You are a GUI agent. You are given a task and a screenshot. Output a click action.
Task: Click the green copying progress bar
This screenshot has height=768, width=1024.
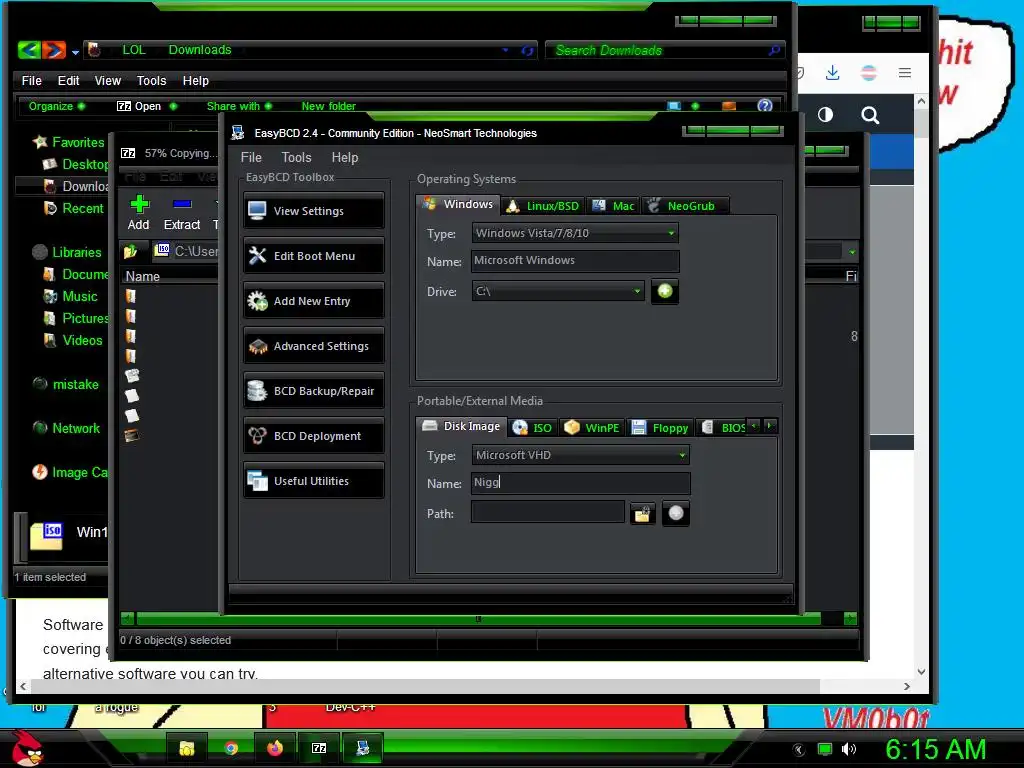point(478,618)
